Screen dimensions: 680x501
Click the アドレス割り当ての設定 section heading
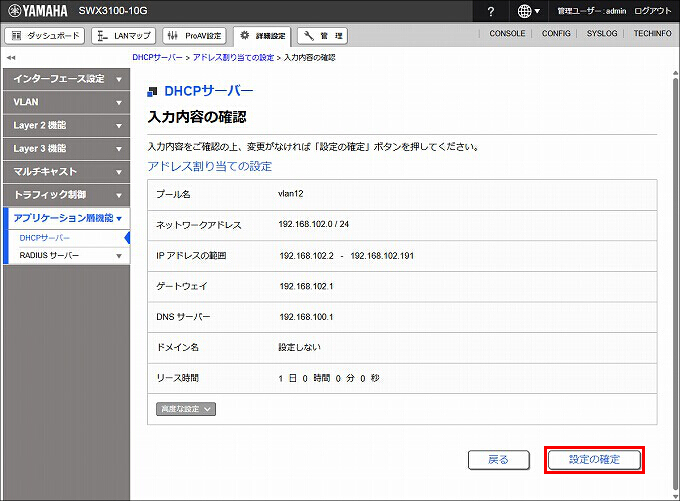point(209,167)
